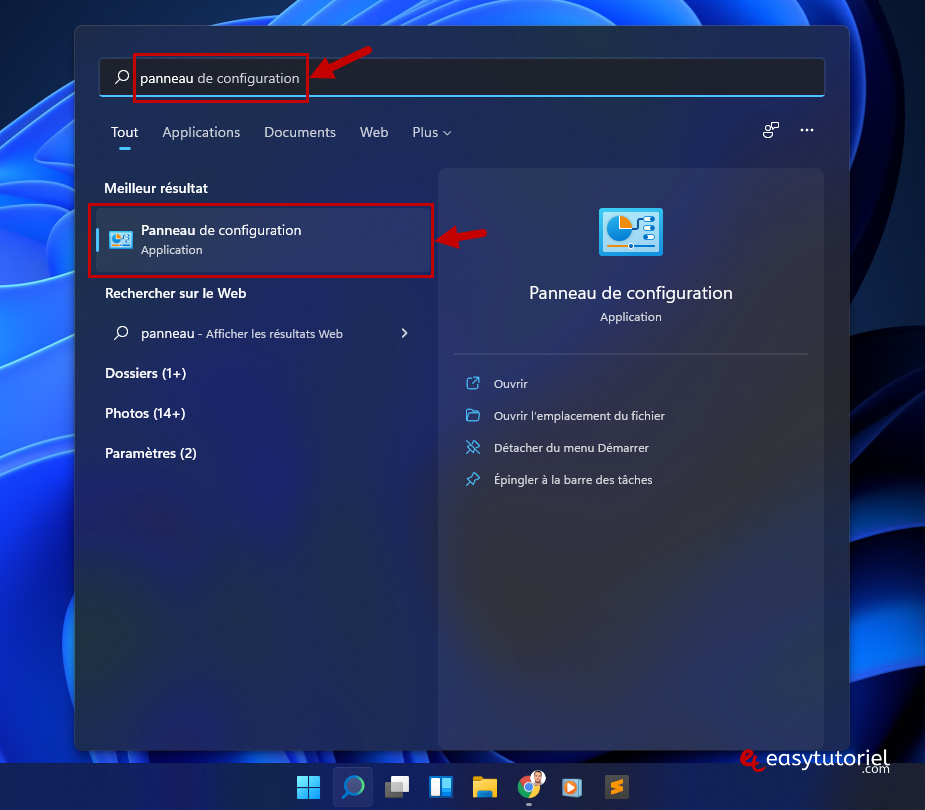Click the Ouvrir open icon
This screenshot has width=925, height=810.
[x=473, y=383]
